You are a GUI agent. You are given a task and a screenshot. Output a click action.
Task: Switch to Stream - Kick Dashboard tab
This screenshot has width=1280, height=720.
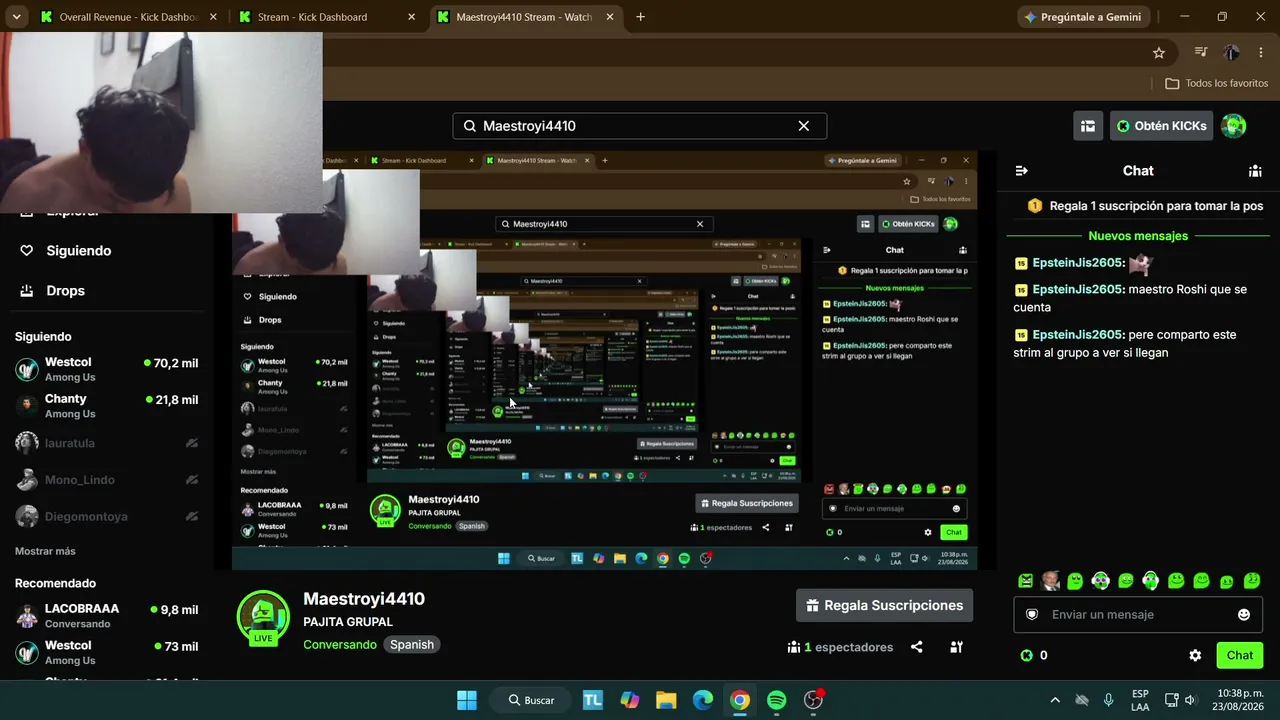click(x=327, y=17)
